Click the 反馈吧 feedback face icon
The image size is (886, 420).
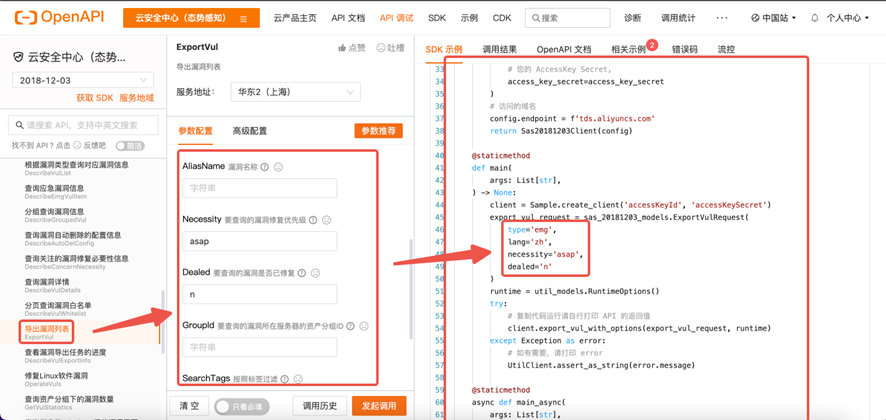pos(76,146)
